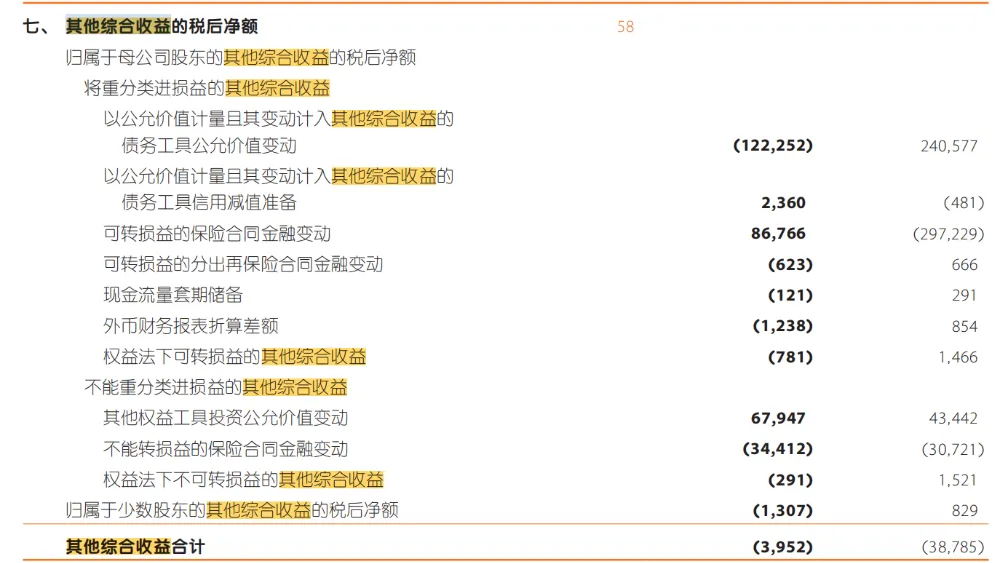Click value 854
1000x563 pixels.
[x=964, y=326]
